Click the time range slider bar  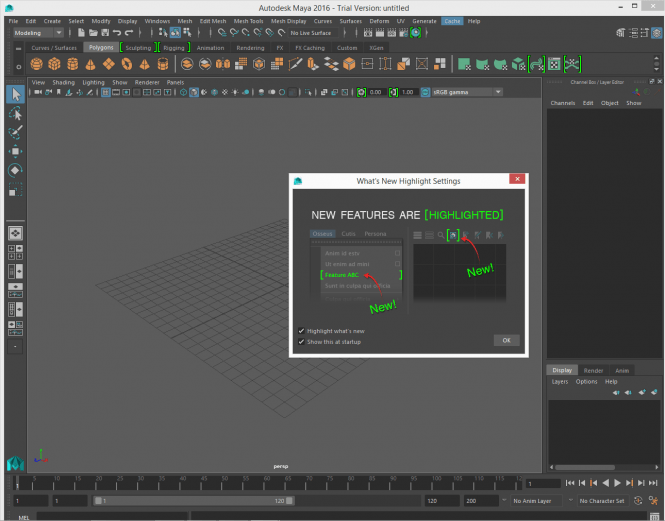coord(193,501)
